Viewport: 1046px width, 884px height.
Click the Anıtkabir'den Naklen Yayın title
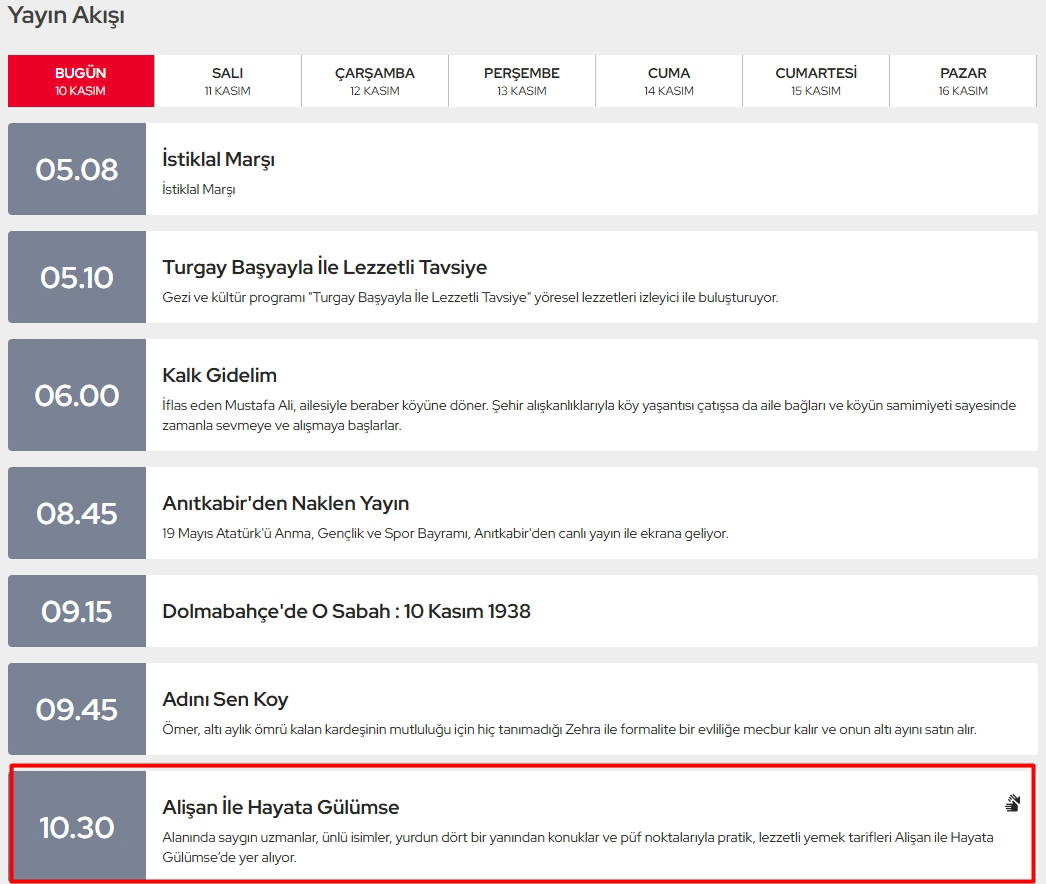(x=285, y=504)
